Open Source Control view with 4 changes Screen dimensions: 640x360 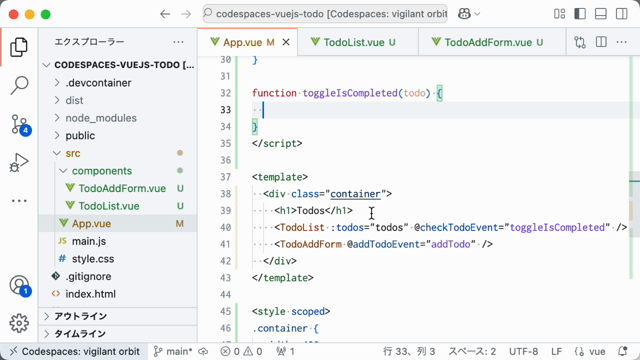tap(19, 124)
